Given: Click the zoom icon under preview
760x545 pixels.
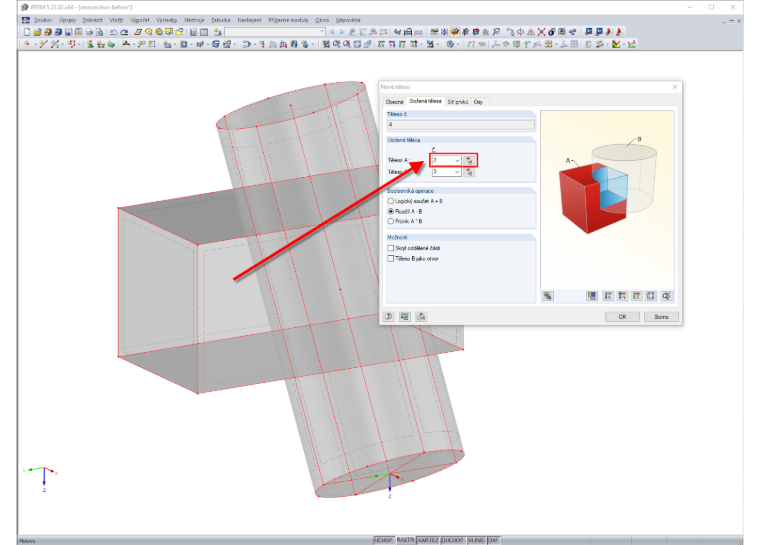Looking at the screenshot, I should click(666, 296).
